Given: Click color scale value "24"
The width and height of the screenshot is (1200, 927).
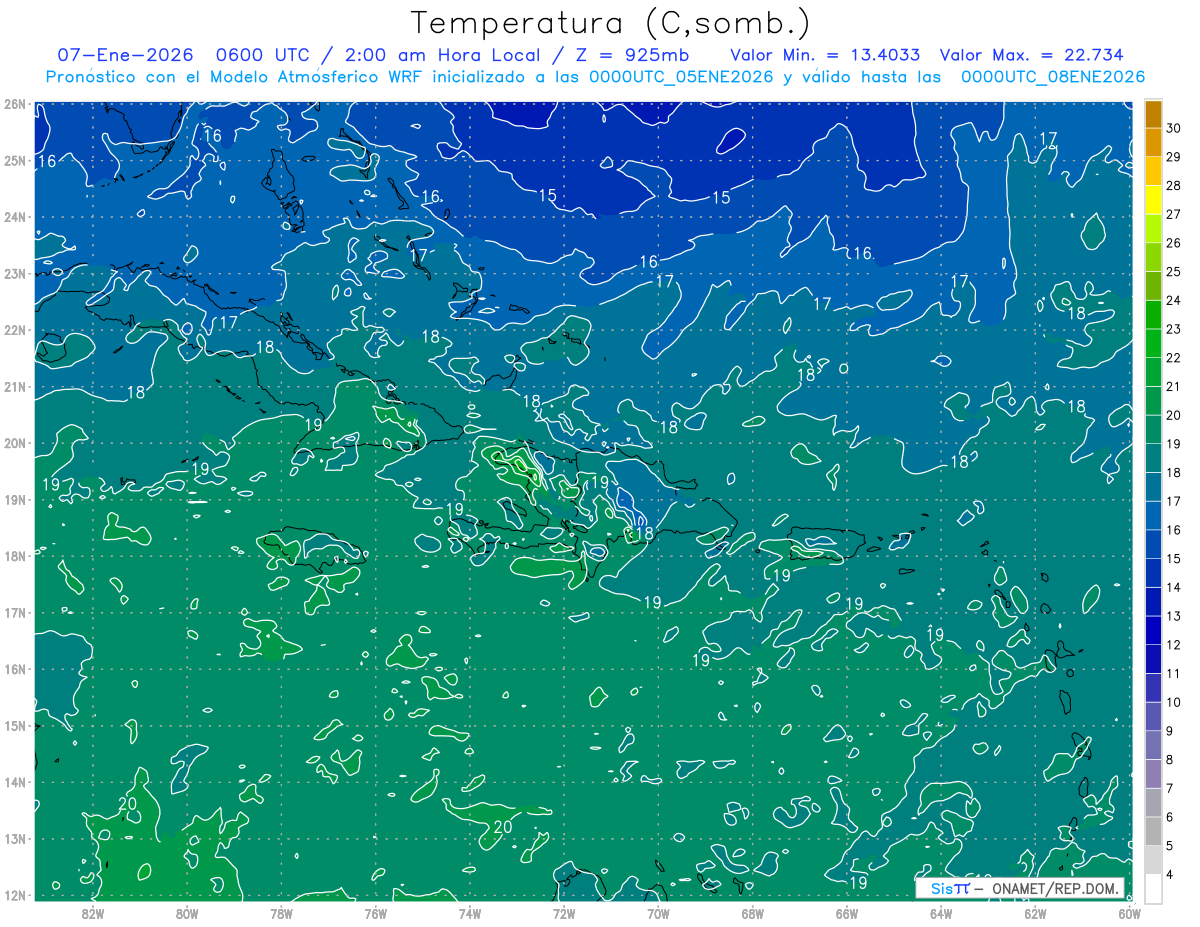Looking at the screenshot, I should tap(1174, 301).
